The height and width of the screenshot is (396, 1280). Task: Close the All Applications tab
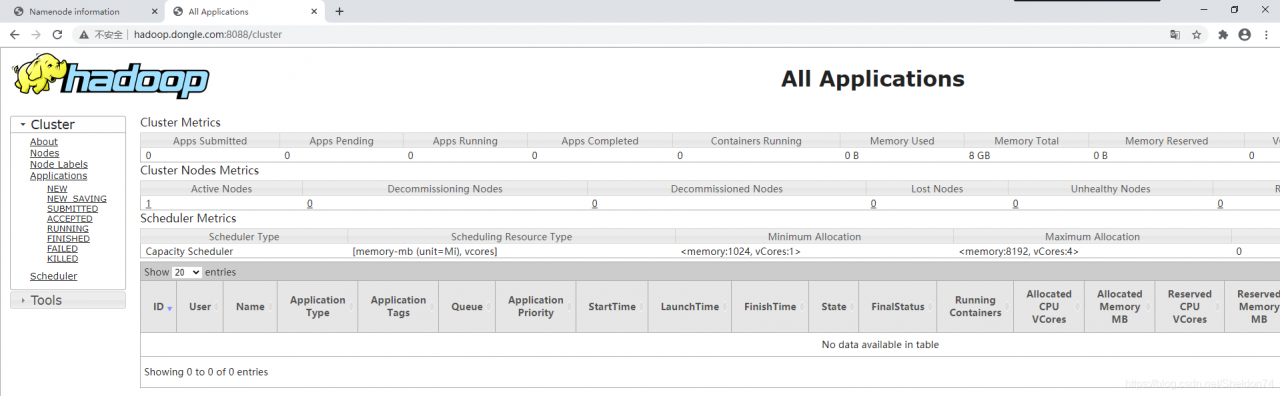click(x=313, y=11)
